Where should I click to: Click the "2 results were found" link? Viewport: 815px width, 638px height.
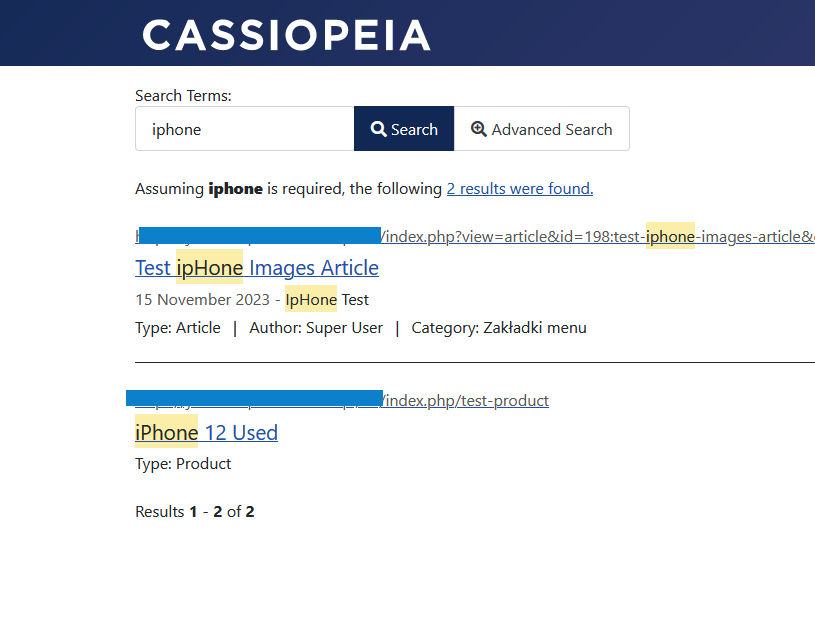tap(519, 188)
